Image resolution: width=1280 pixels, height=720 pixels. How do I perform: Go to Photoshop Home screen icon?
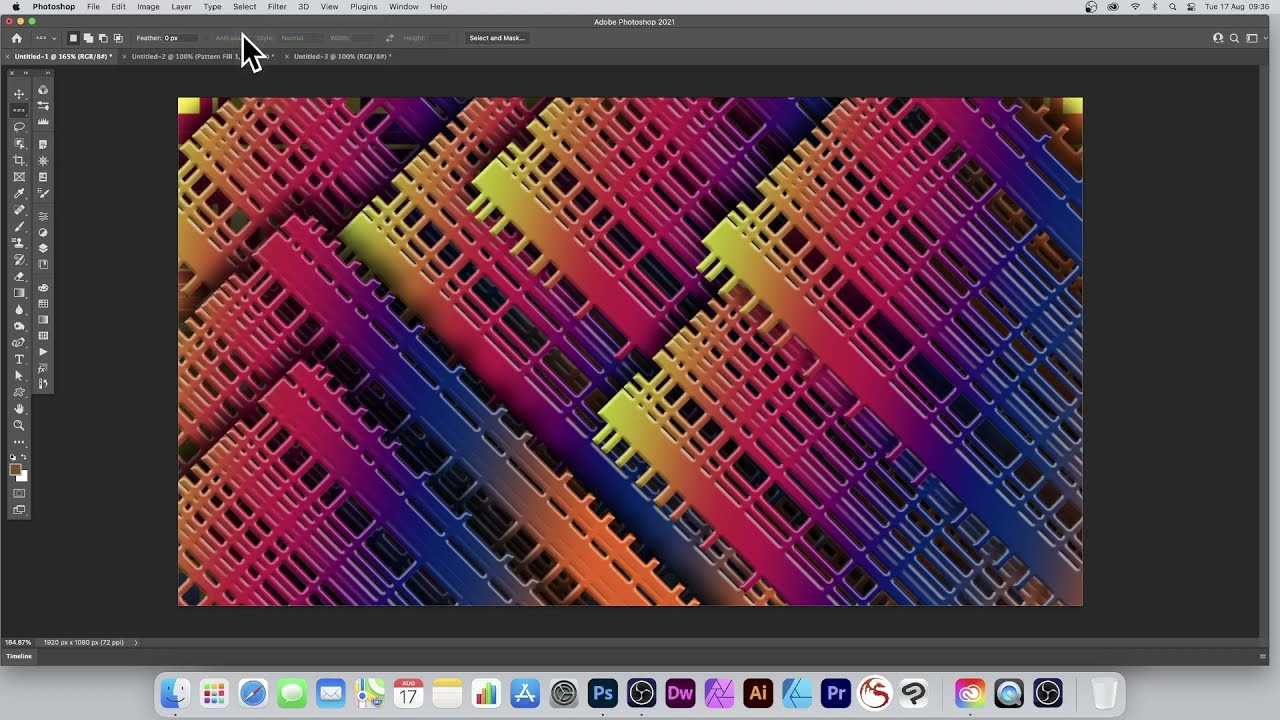[x=16, y=38]
